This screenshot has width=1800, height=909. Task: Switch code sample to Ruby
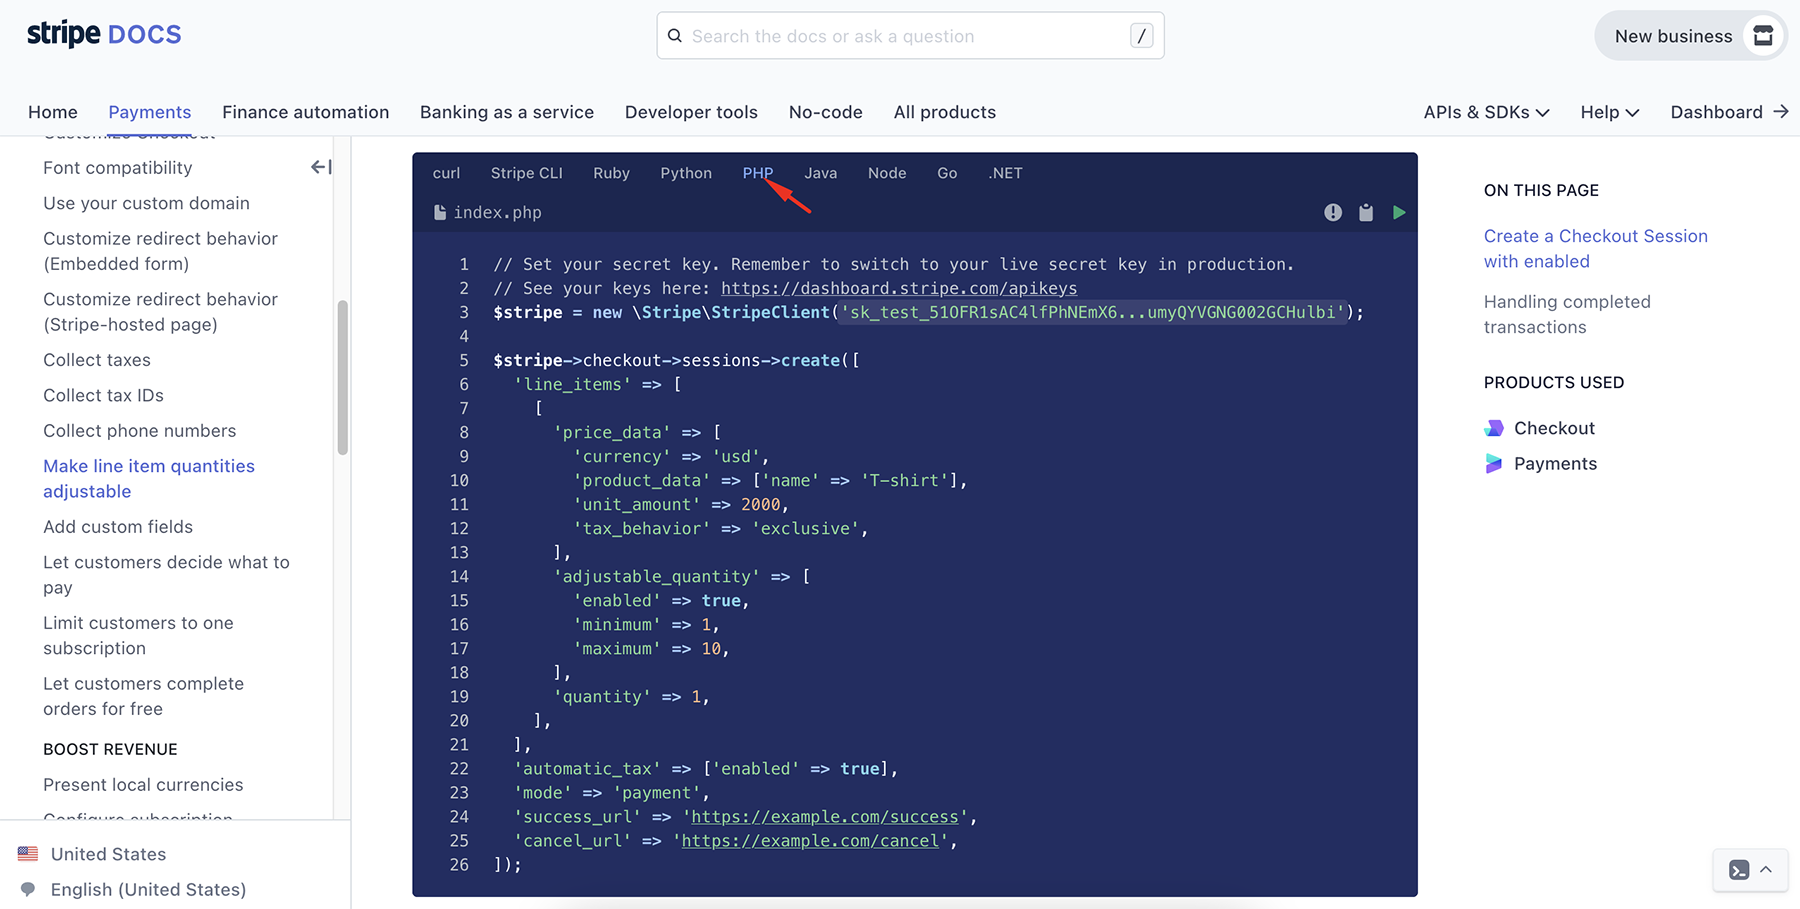pos(611,173)
